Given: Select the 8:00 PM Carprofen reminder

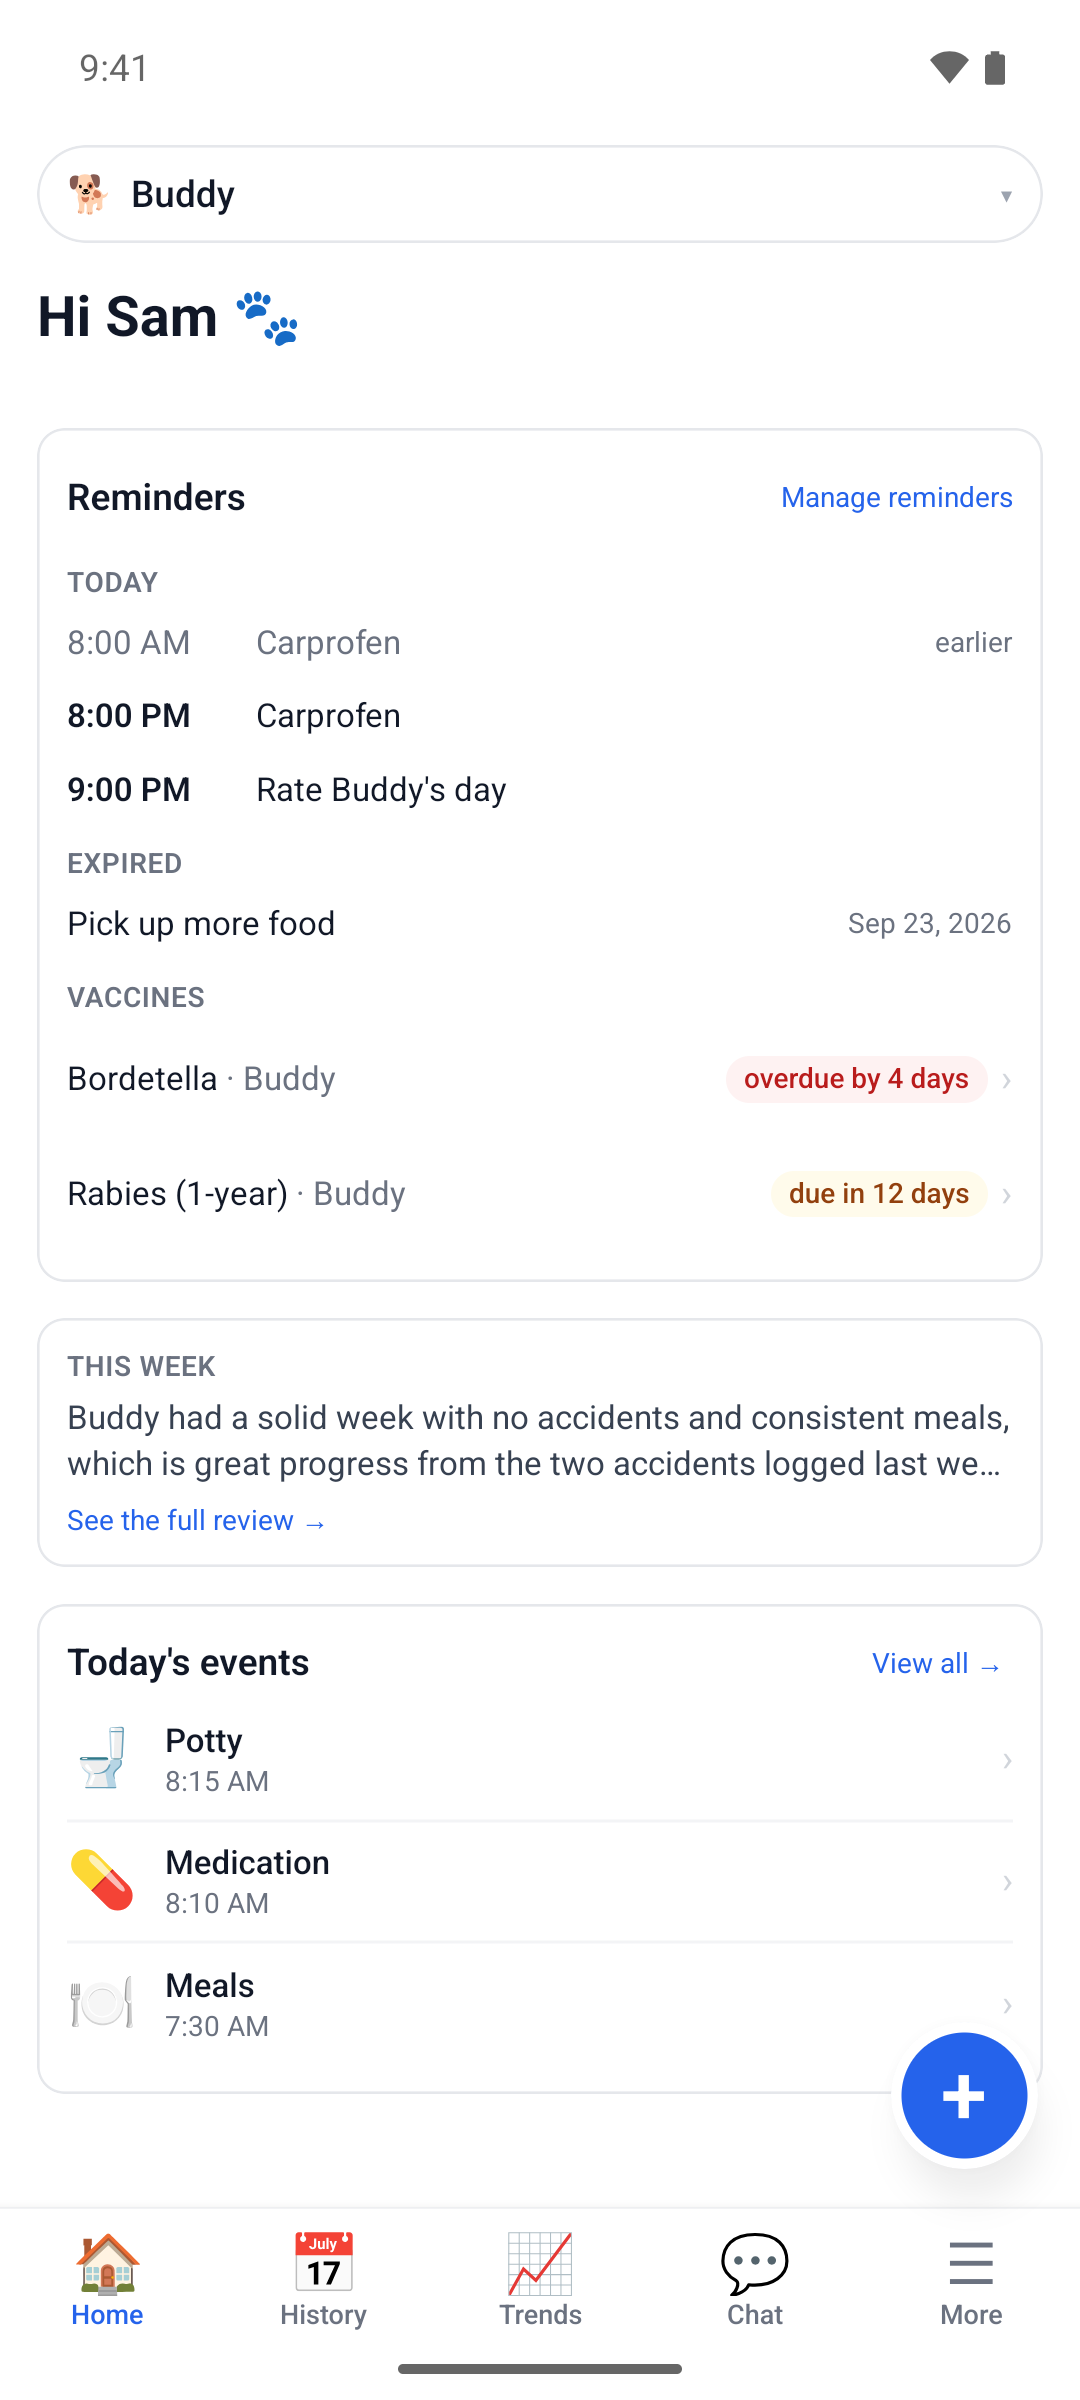Looking at the screenshot, I should pos(540,716).
